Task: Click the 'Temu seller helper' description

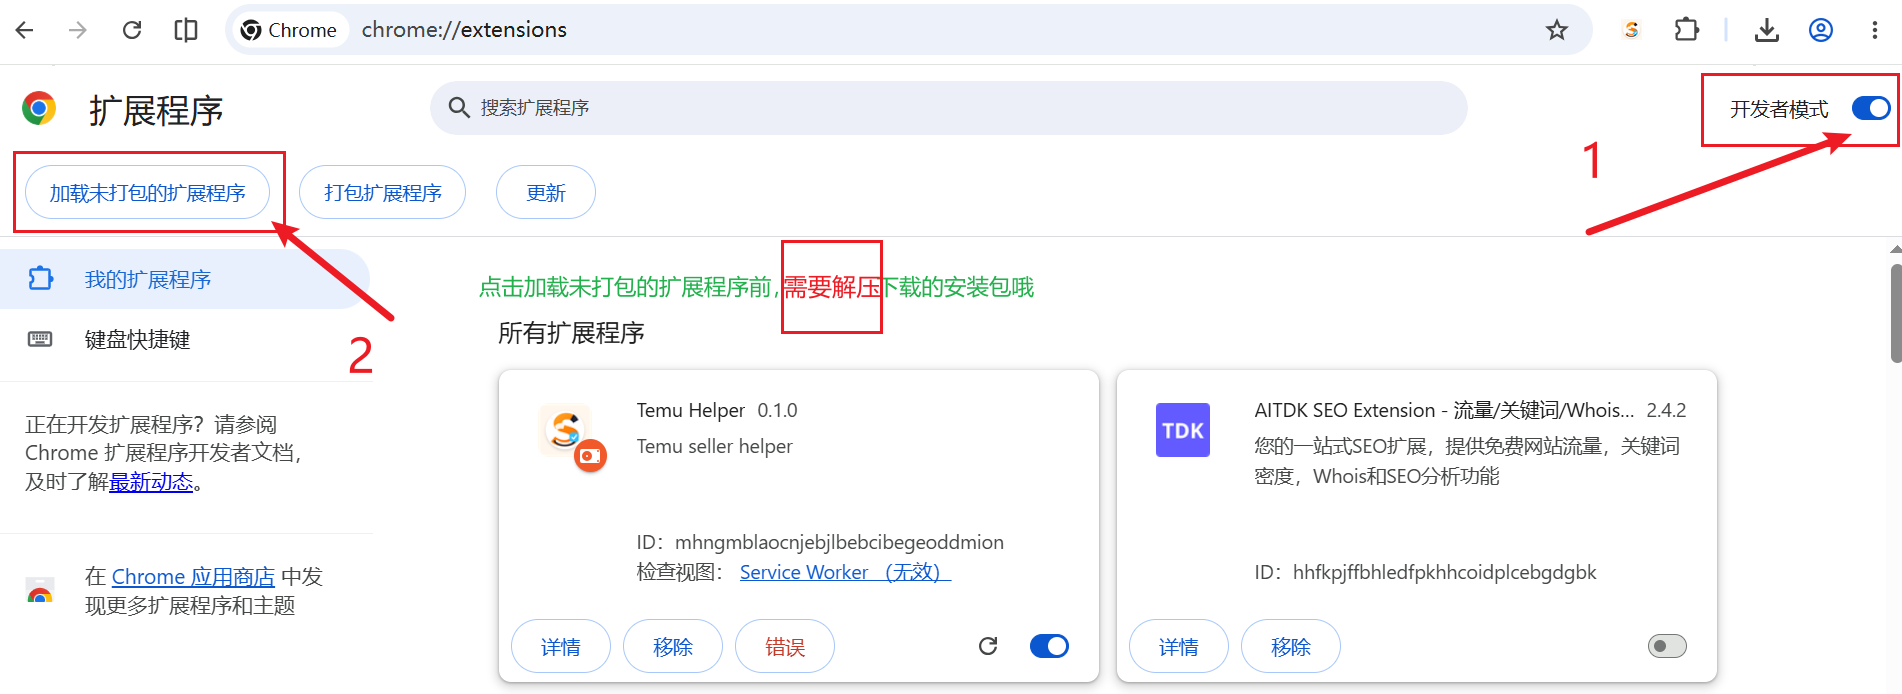Action: [715, 446]
